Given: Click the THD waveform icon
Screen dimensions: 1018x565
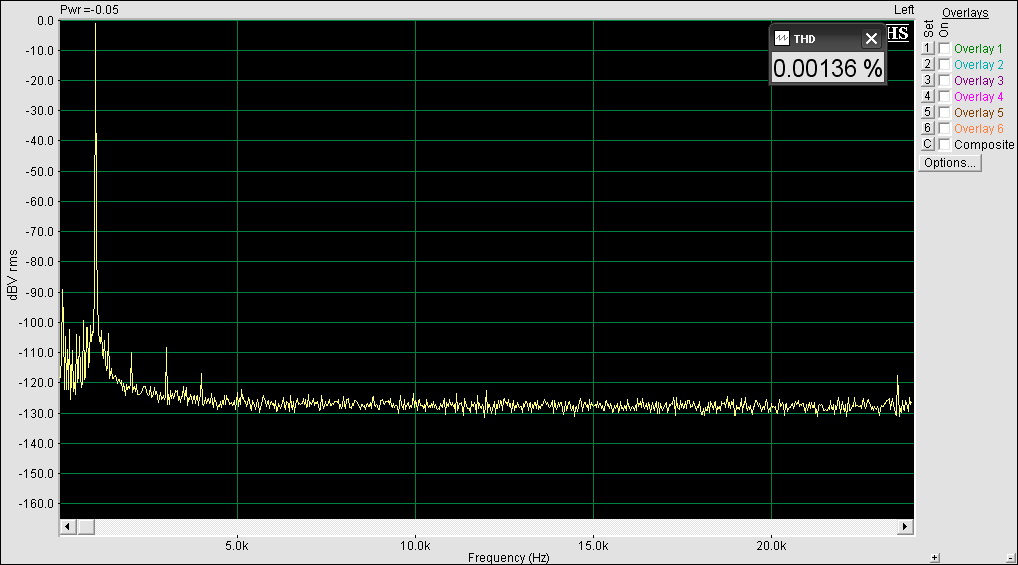Looking at the screenshot, I should (x=782, y=39).
